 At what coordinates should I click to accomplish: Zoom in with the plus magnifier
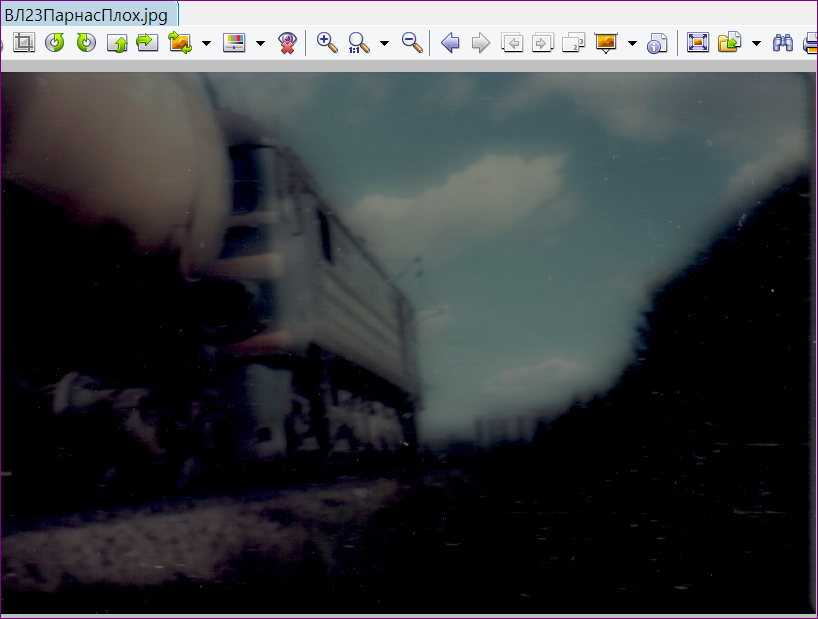pos(327,43)
